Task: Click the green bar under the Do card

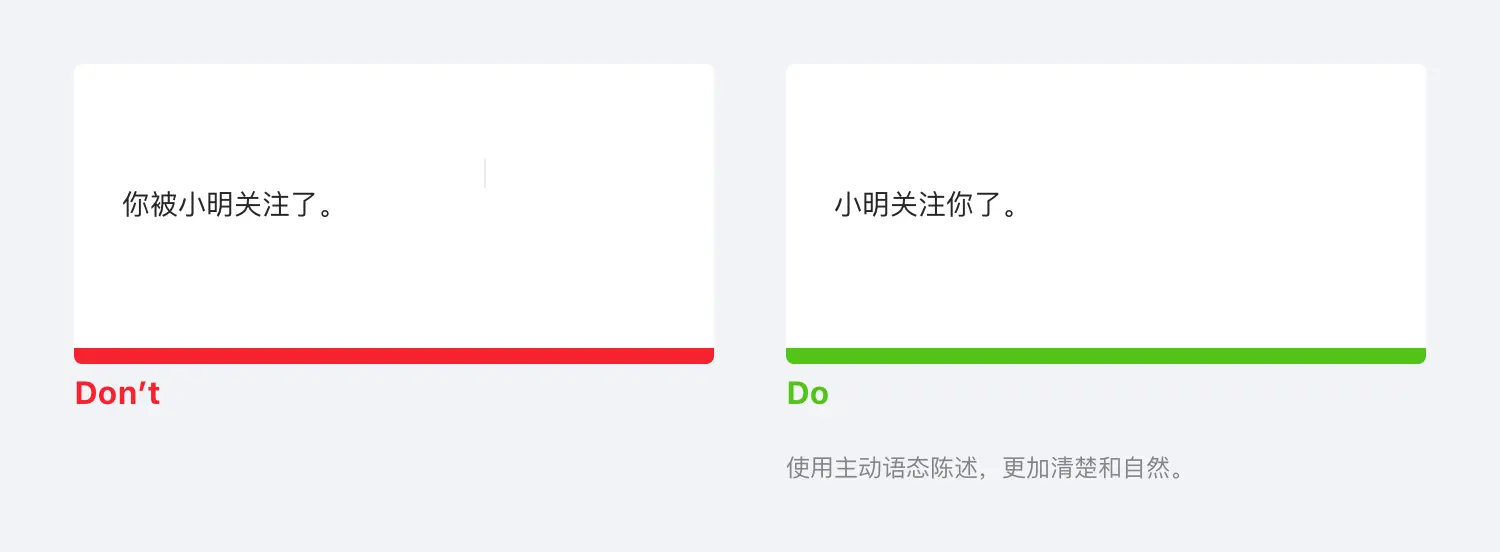Action: pos(1105,356)
